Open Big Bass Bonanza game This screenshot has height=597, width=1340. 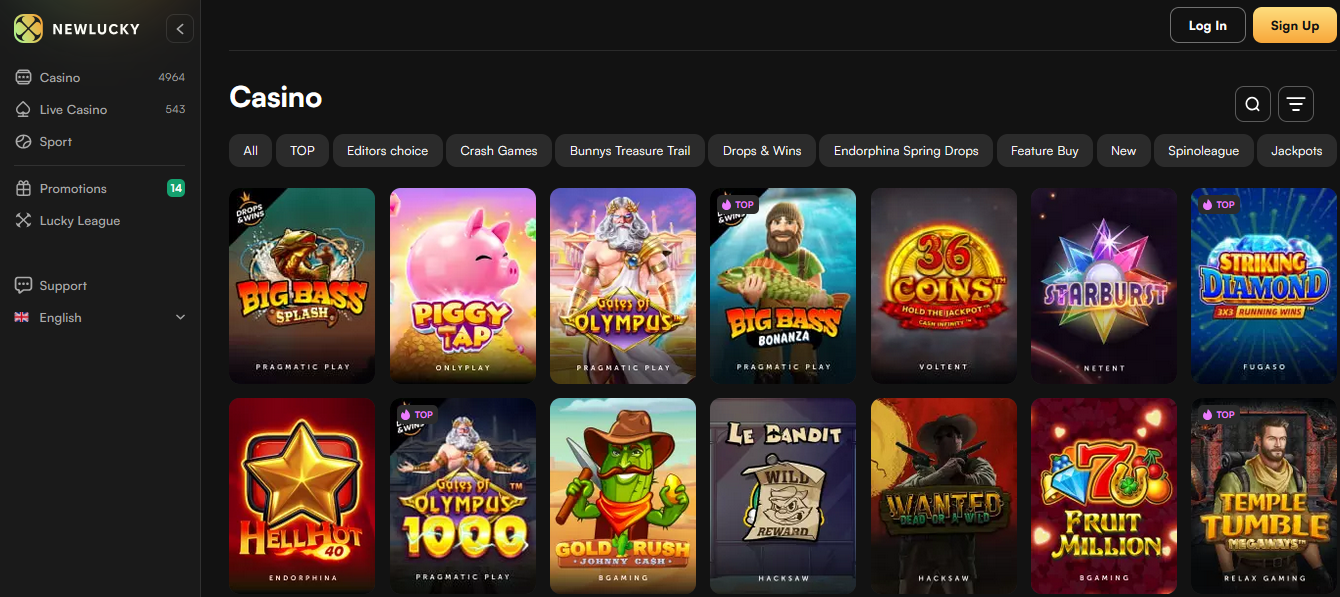point(783,285)
